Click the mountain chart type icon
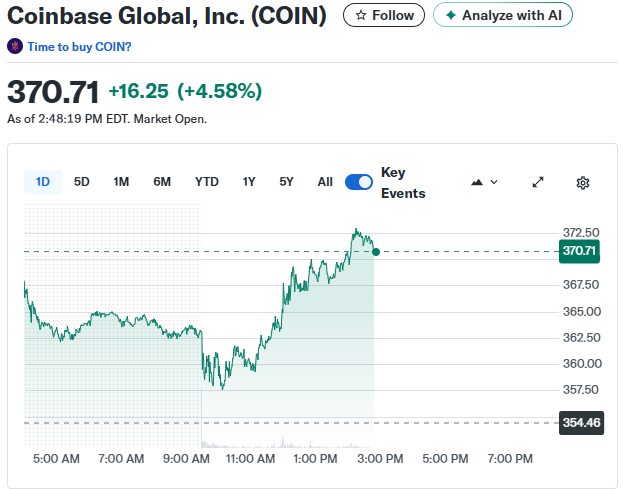Image resolution: width=623 pixels, height=489 pixels. pyautogui.click(x=477, y=182)
